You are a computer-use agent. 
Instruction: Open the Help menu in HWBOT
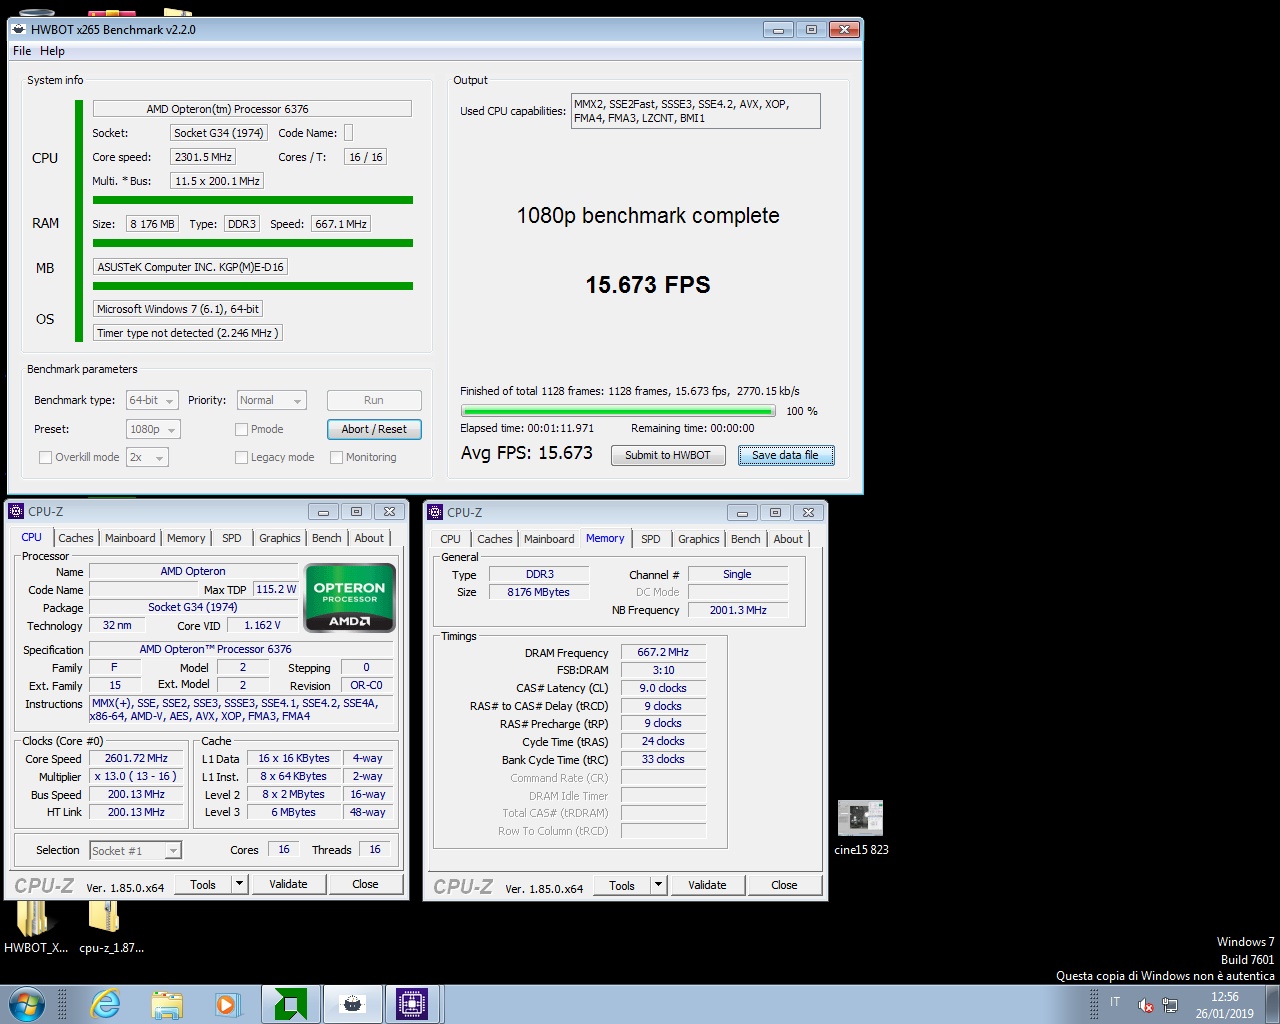[52, 51]
